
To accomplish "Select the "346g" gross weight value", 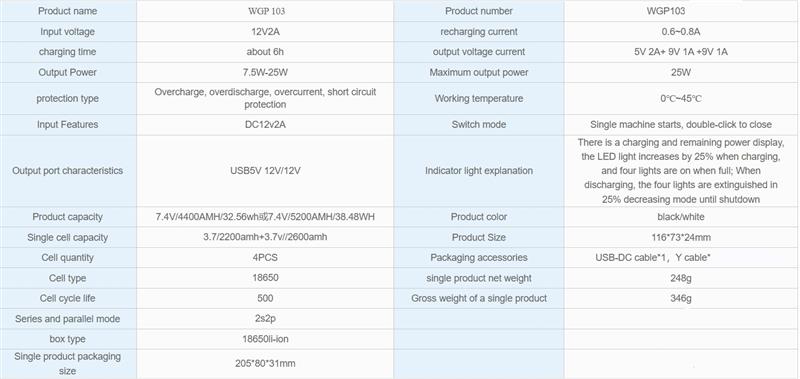I will click(681, 298).
